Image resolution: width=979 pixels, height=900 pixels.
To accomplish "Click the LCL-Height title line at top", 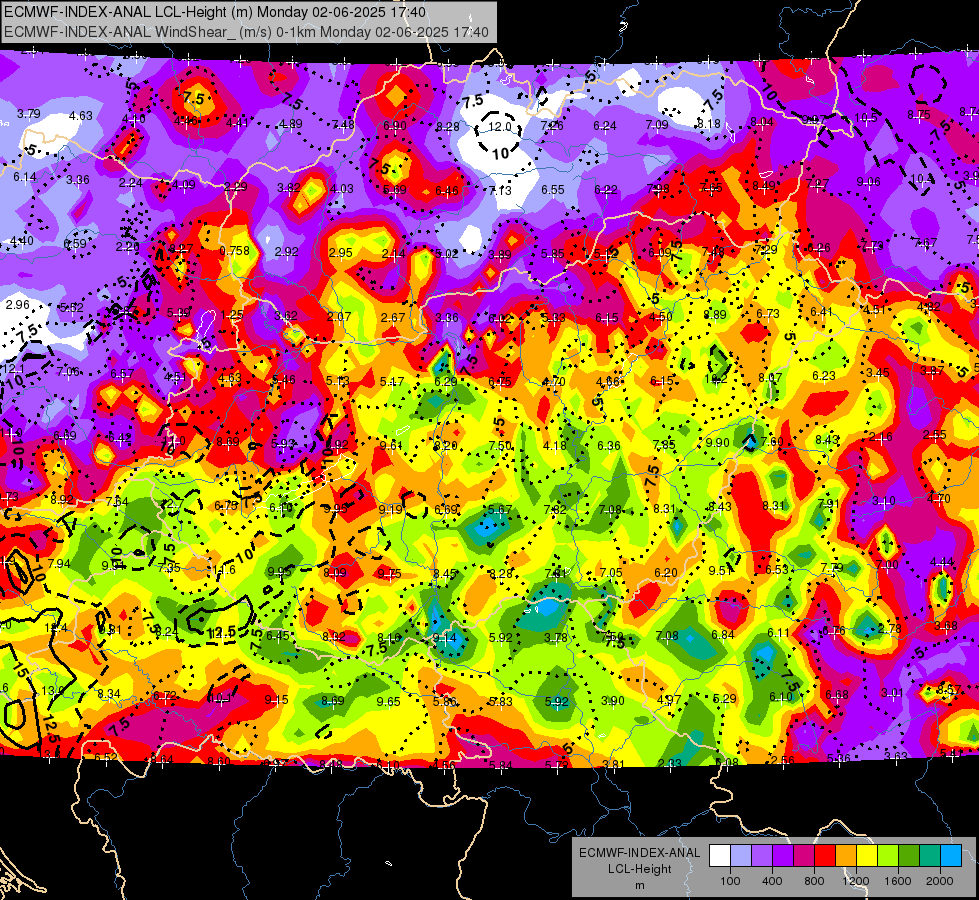I will (215, 12).
